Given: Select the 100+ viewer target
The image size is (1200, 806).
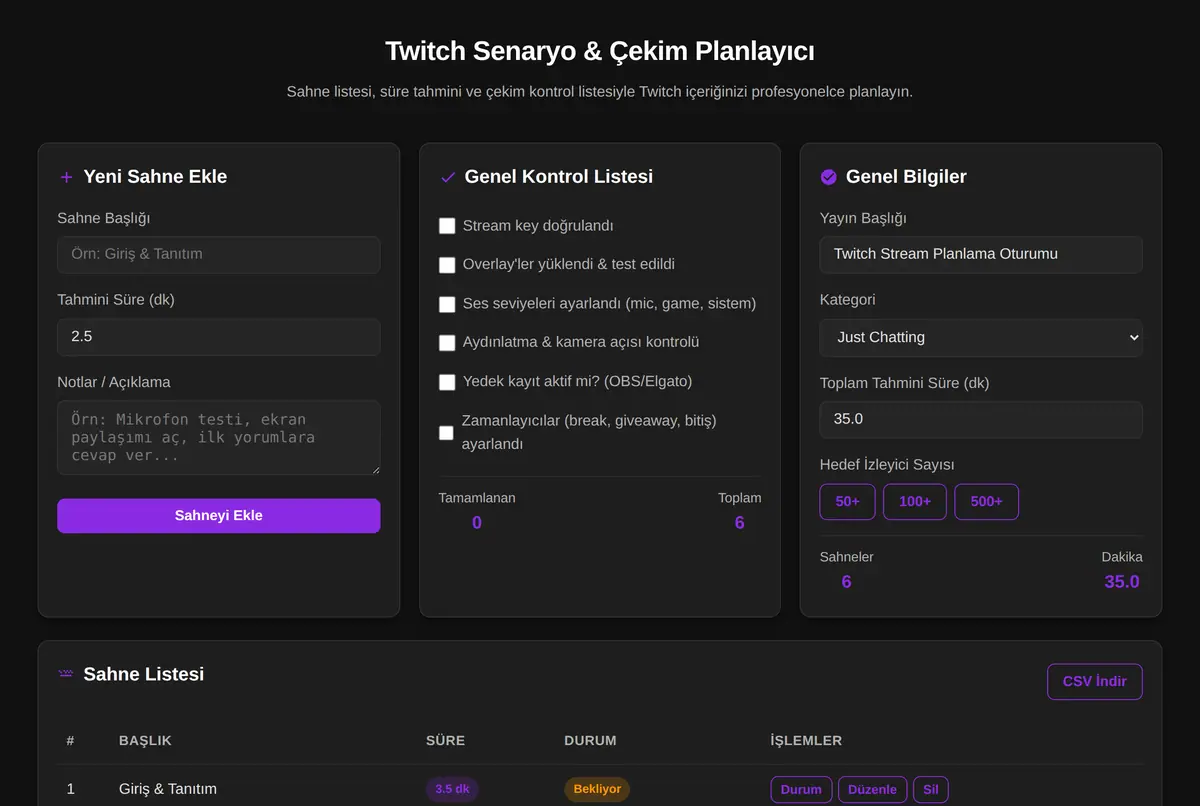Looking at the screenshot, I should pos(915,502).
